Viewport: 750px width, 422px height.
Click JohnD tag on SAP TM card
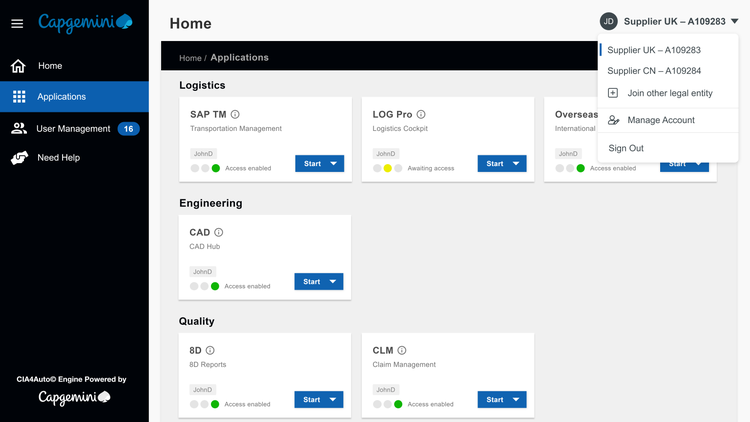tap(203, 154)
